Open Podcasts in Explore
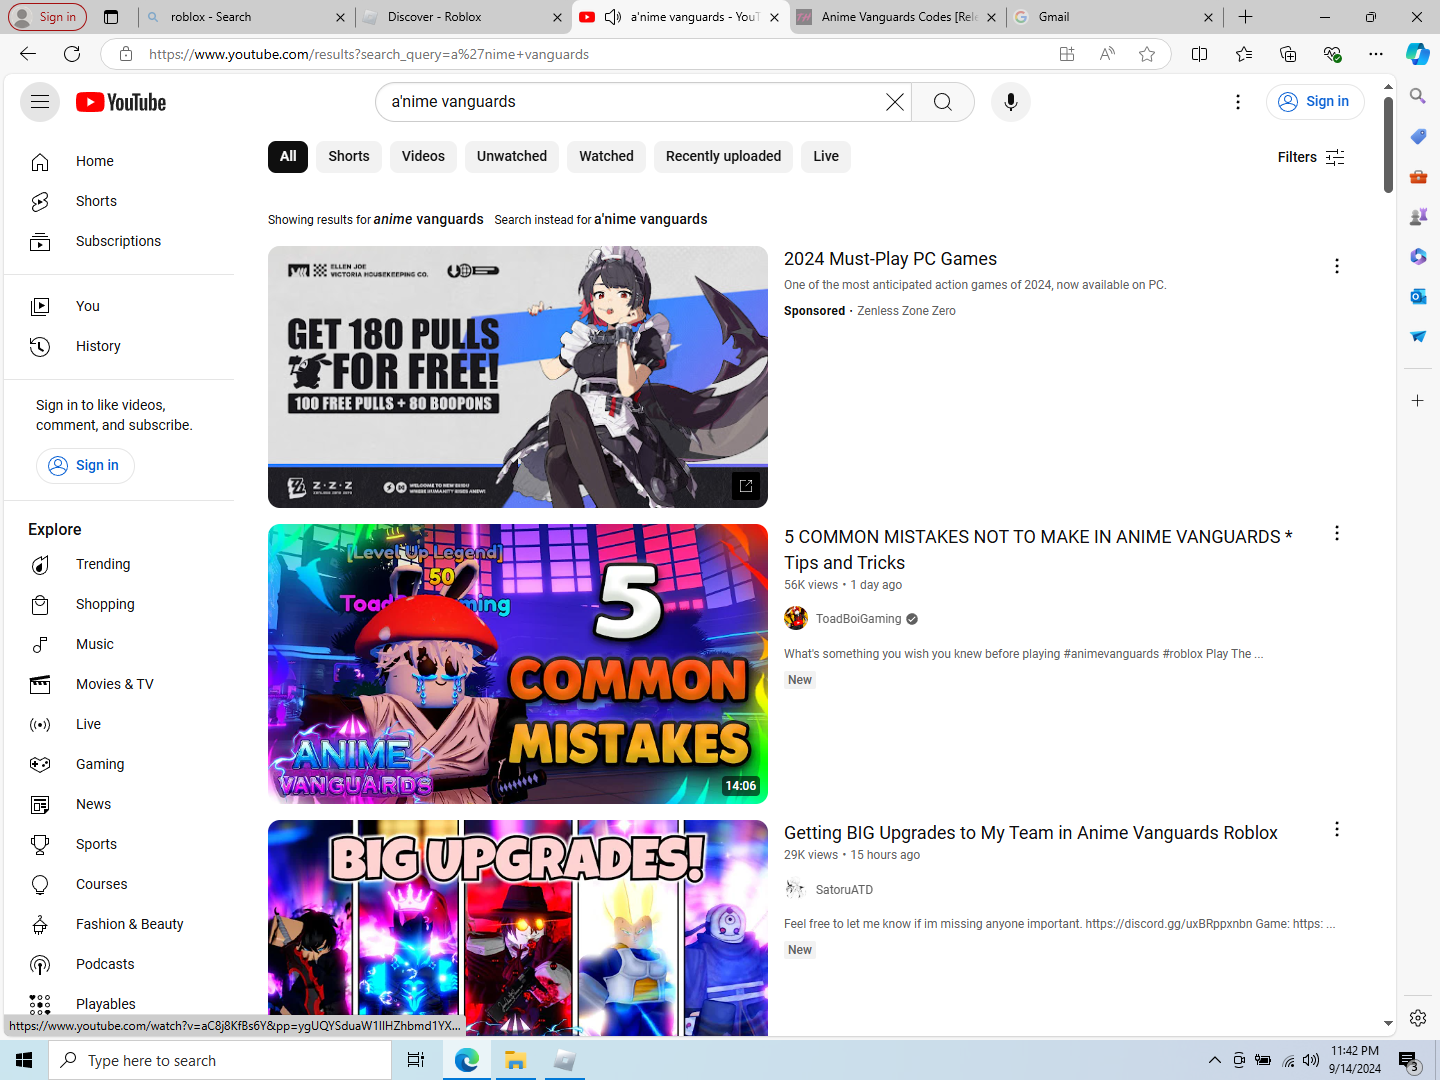Viewport: 1440px width, 1080px height. point(120,964)
